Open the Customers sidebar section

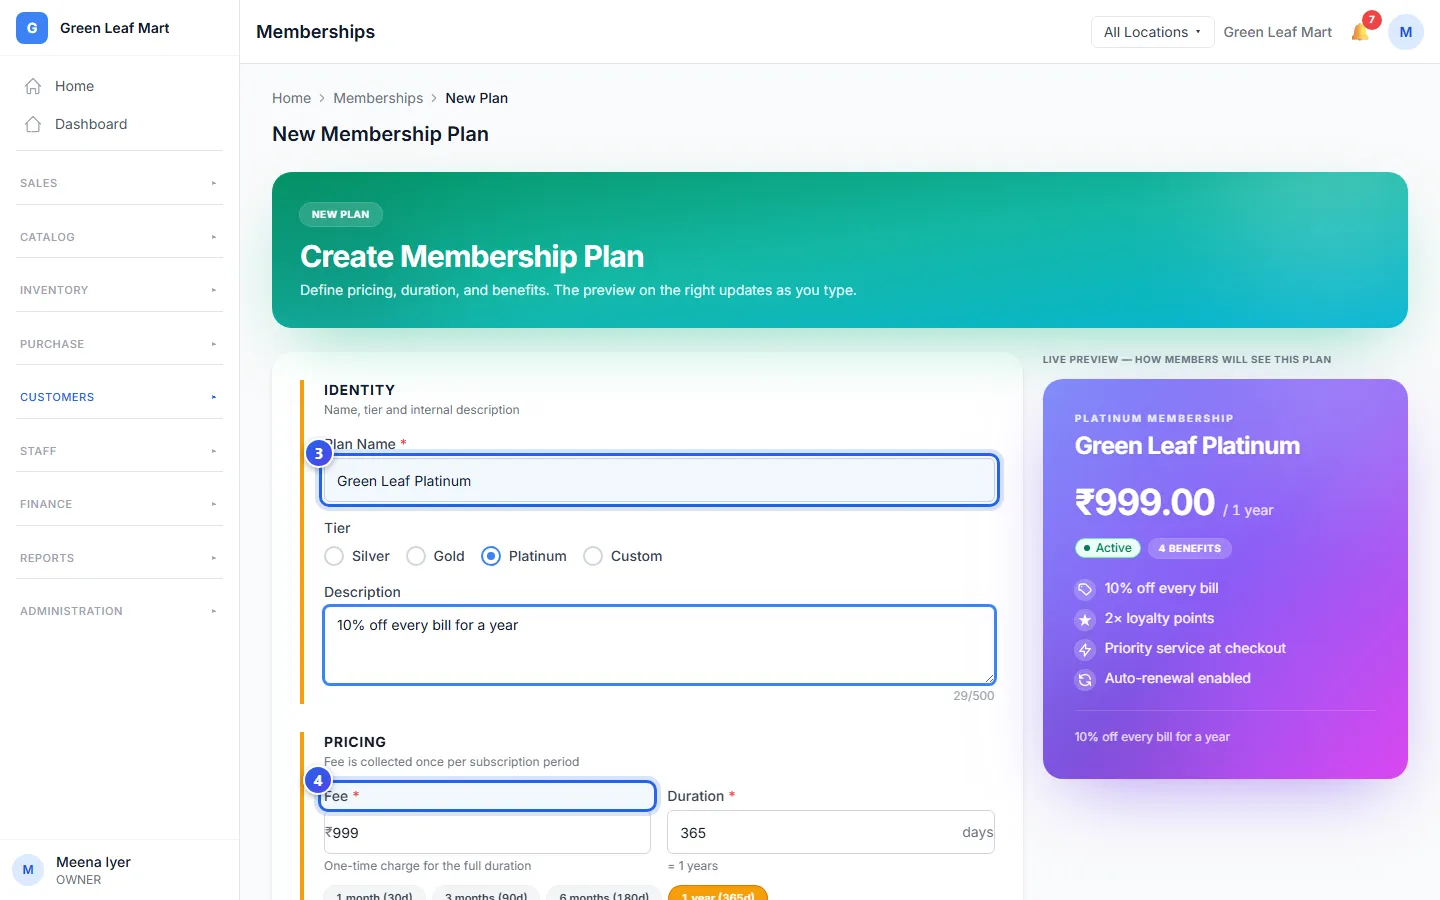click(119, 397)
